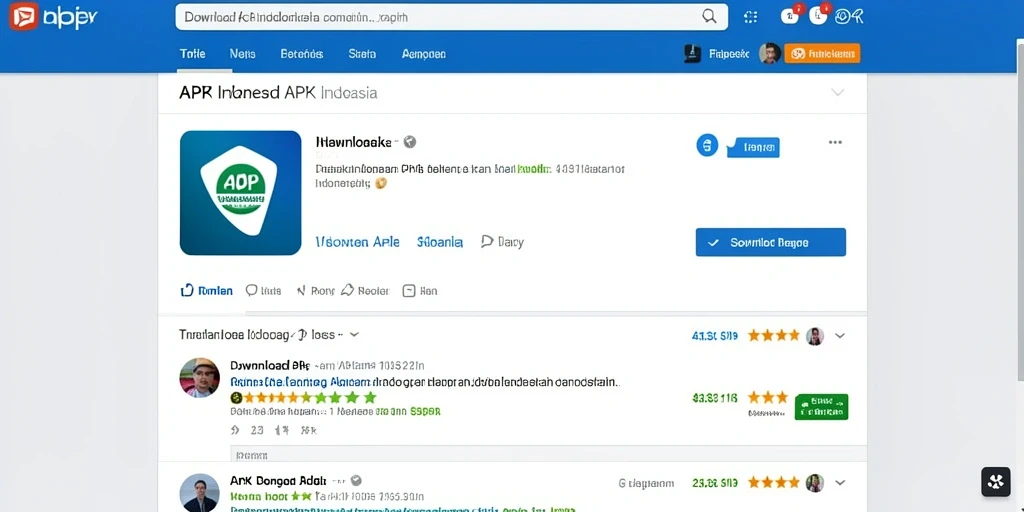
Task: Switch to the Nens tab
Action: coord(242,54)
